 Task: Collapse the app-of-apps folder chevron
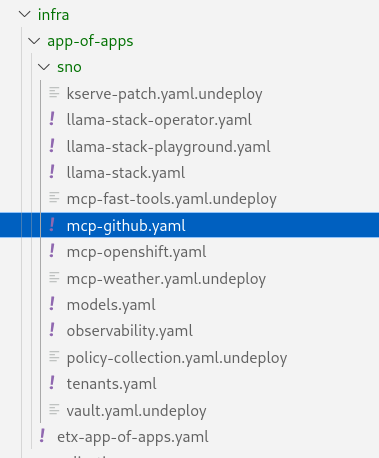[x=34, y=41]
